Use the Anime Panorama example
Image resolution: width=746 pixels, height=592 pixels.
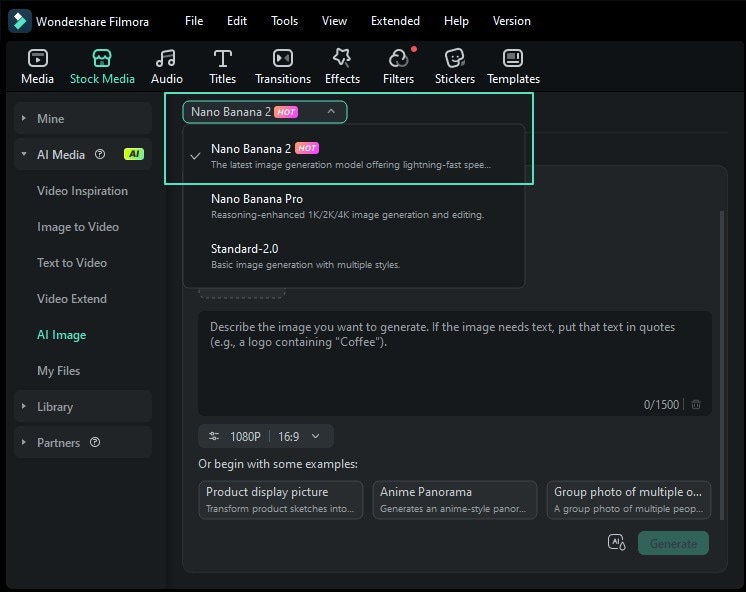coord(454,500)
